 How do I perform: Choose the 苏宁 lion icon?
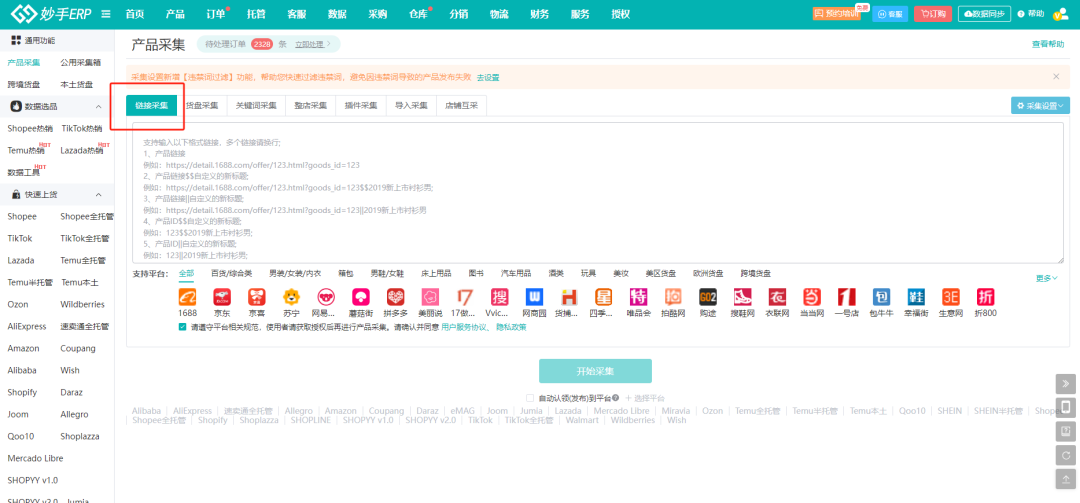291,297
